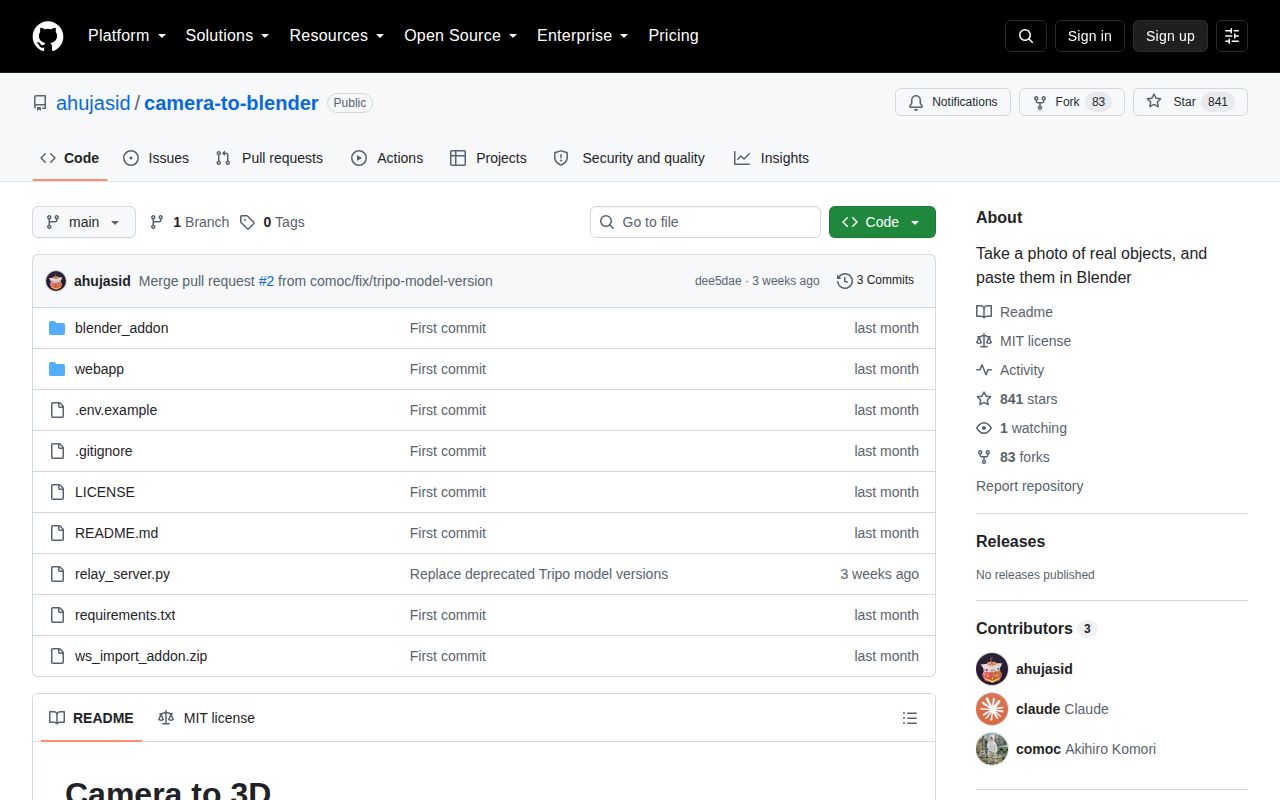View the 1 Branch link

pos(189,222)
